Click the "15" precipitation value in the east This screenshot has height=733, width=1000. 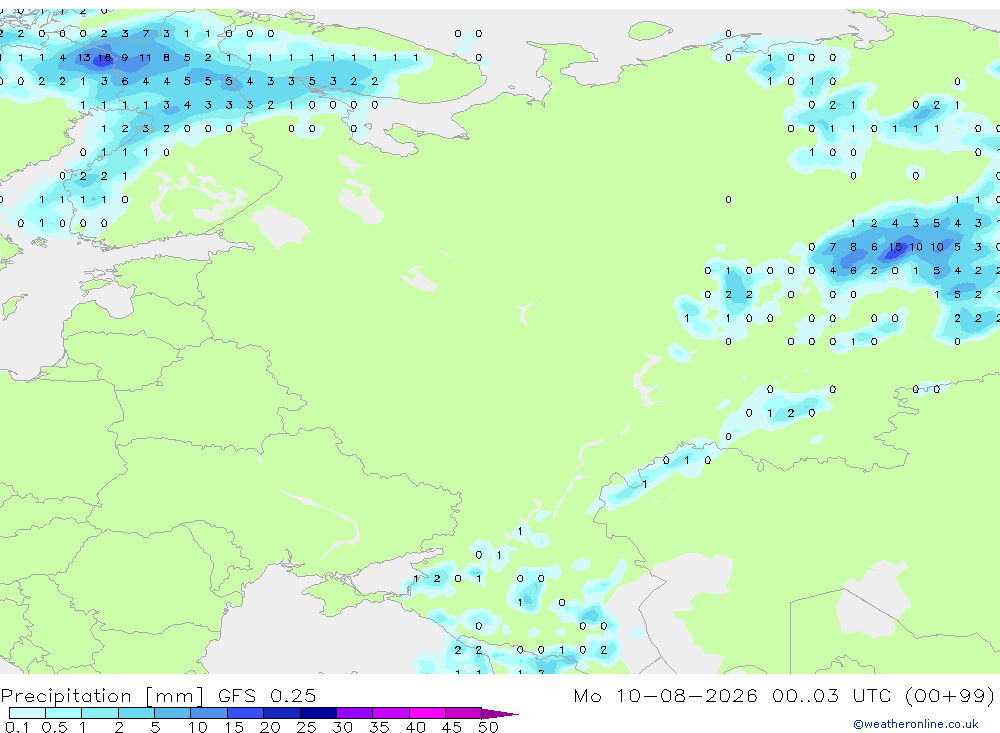point(895,247)
